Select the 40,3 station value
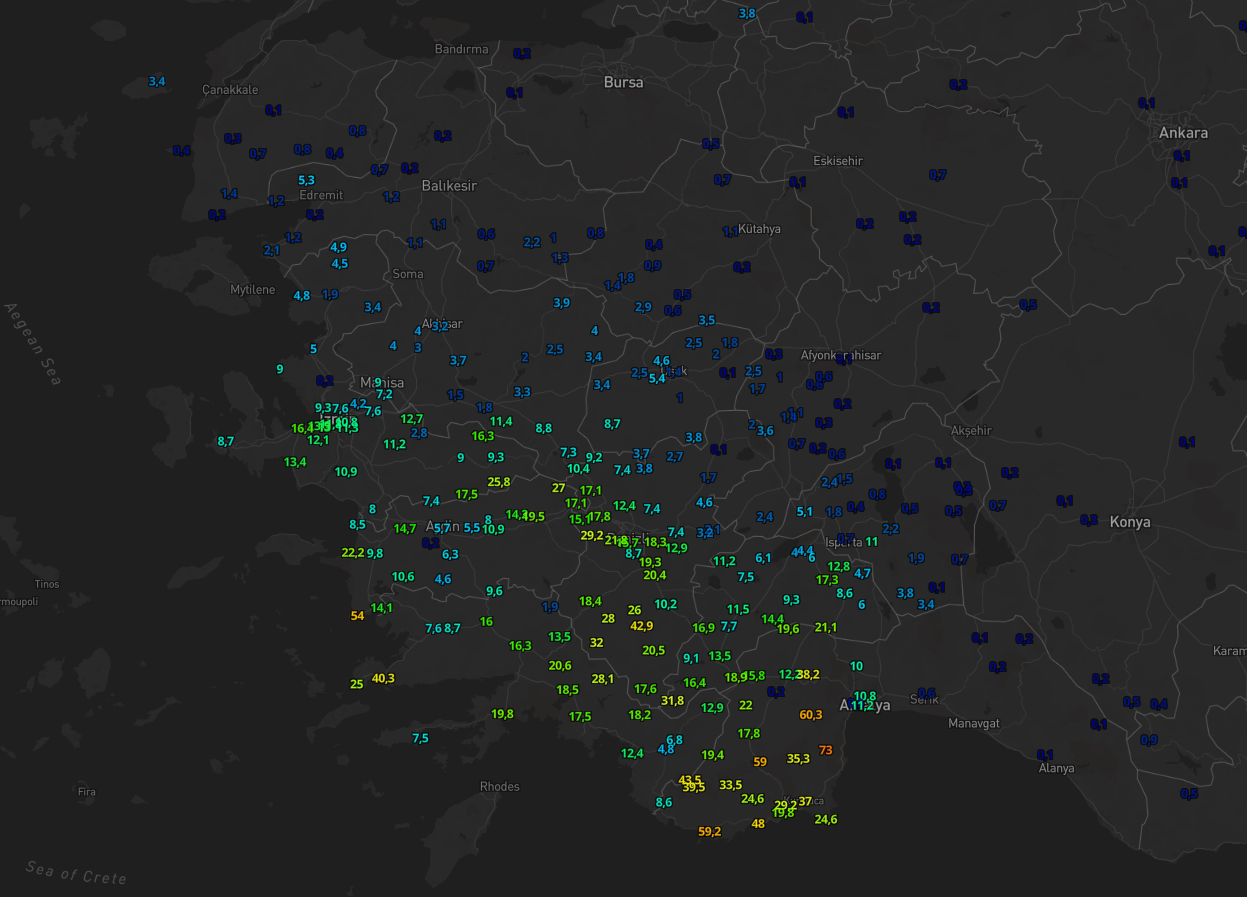 pyautogui.click(x=383, y=679)
